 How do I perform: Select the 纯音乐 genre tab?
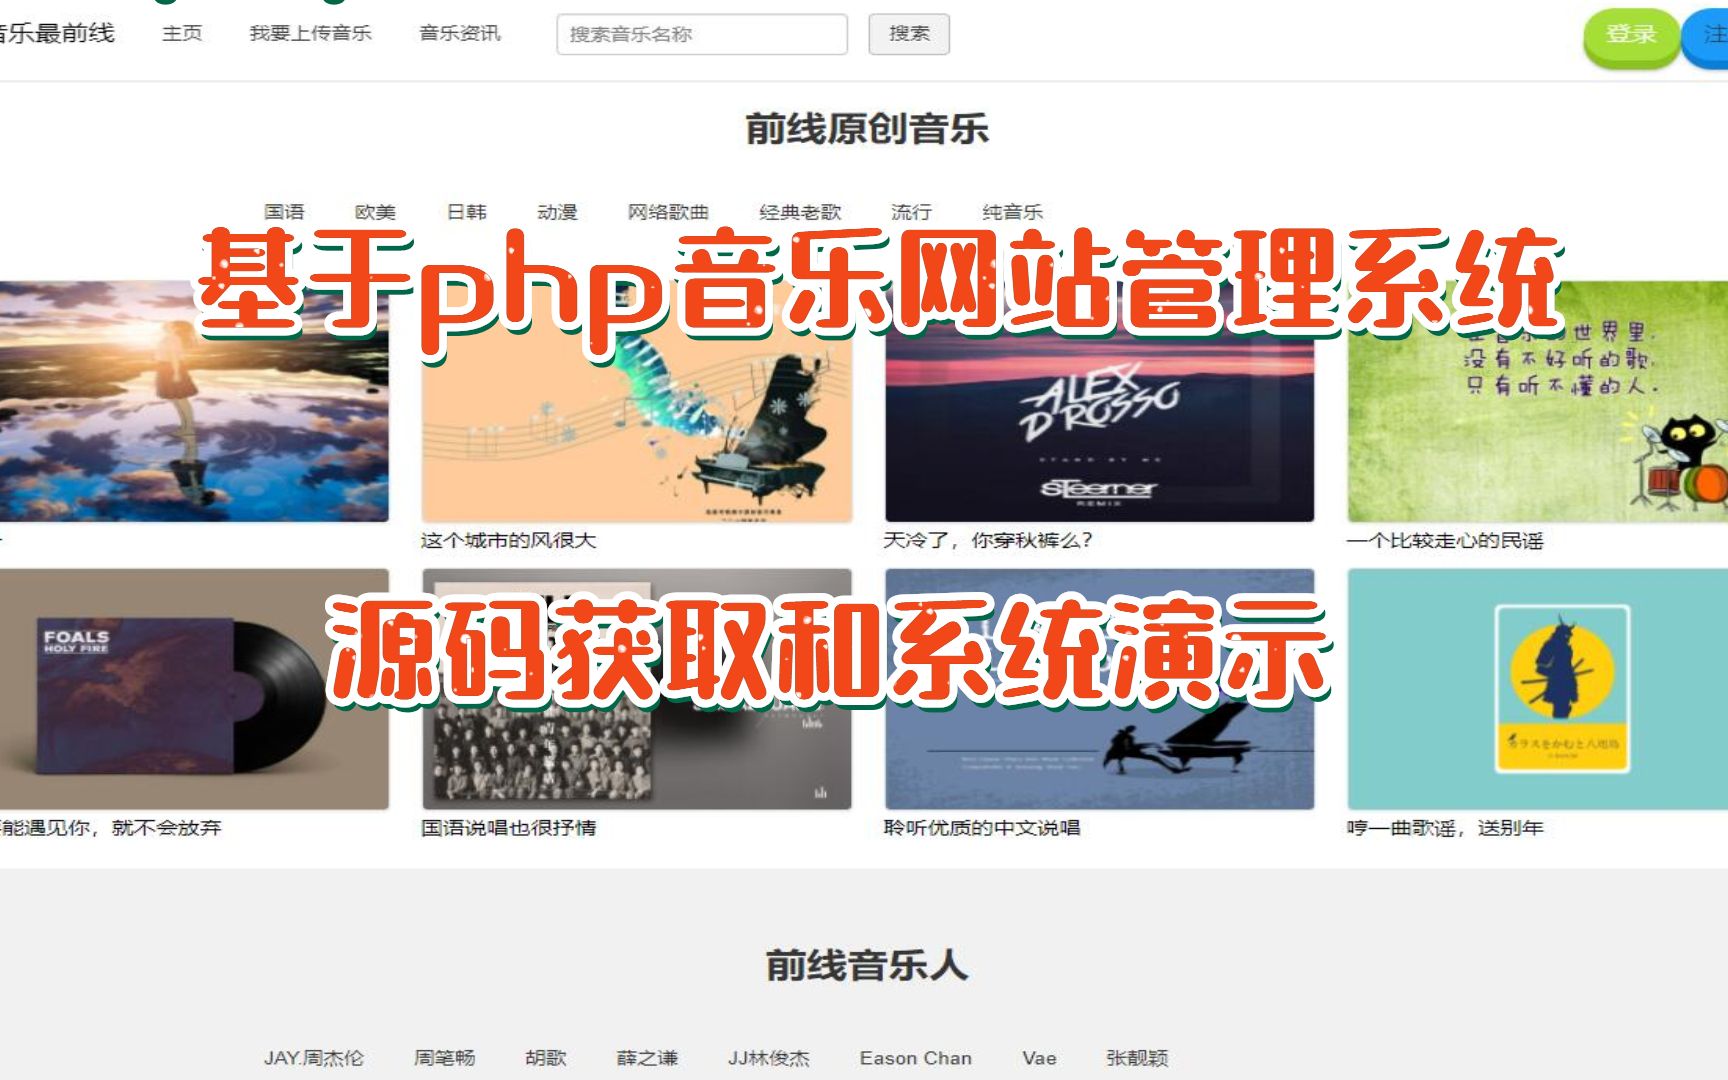pos(1012,212)
